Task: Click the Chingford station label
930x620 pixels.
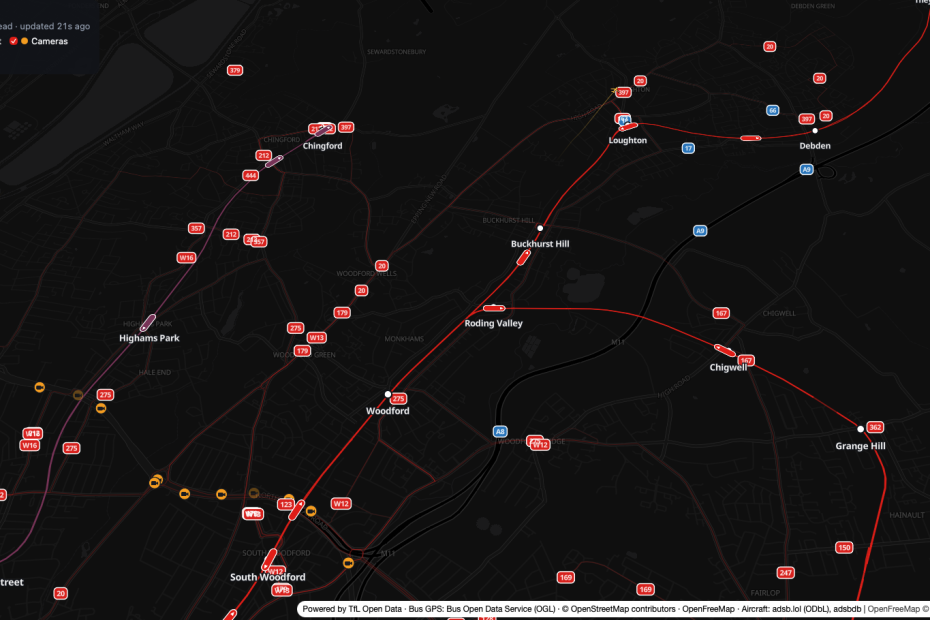Action: pyautogui.click(x=322, y=145)
